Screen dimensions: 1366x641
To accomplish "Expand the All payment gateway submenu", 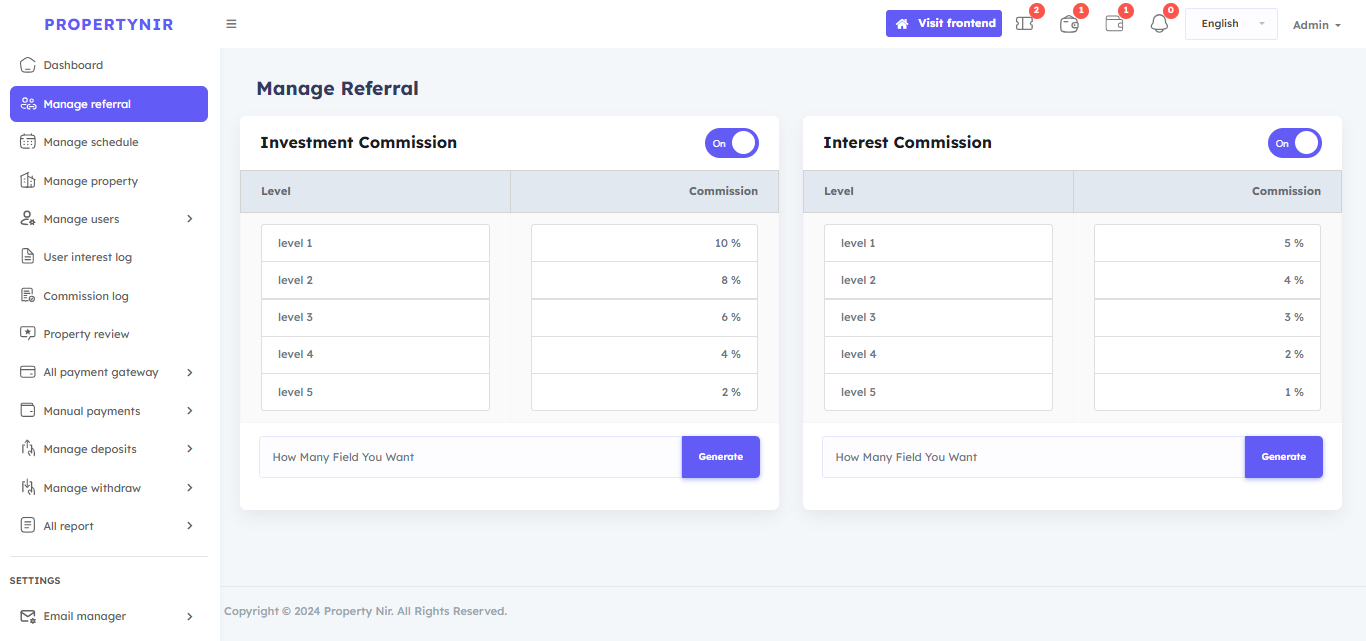I will click(x=190, y=372).
